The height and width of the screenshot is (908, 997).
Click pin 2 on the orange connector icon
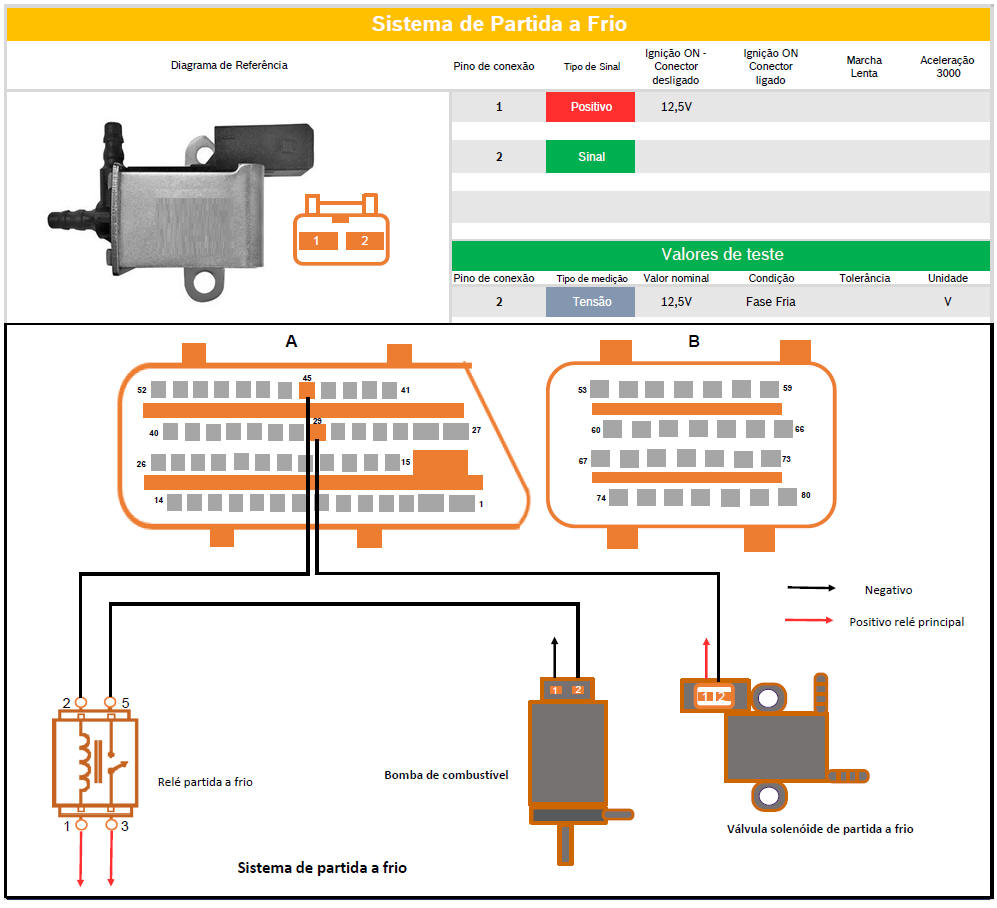tap(365, 240)
